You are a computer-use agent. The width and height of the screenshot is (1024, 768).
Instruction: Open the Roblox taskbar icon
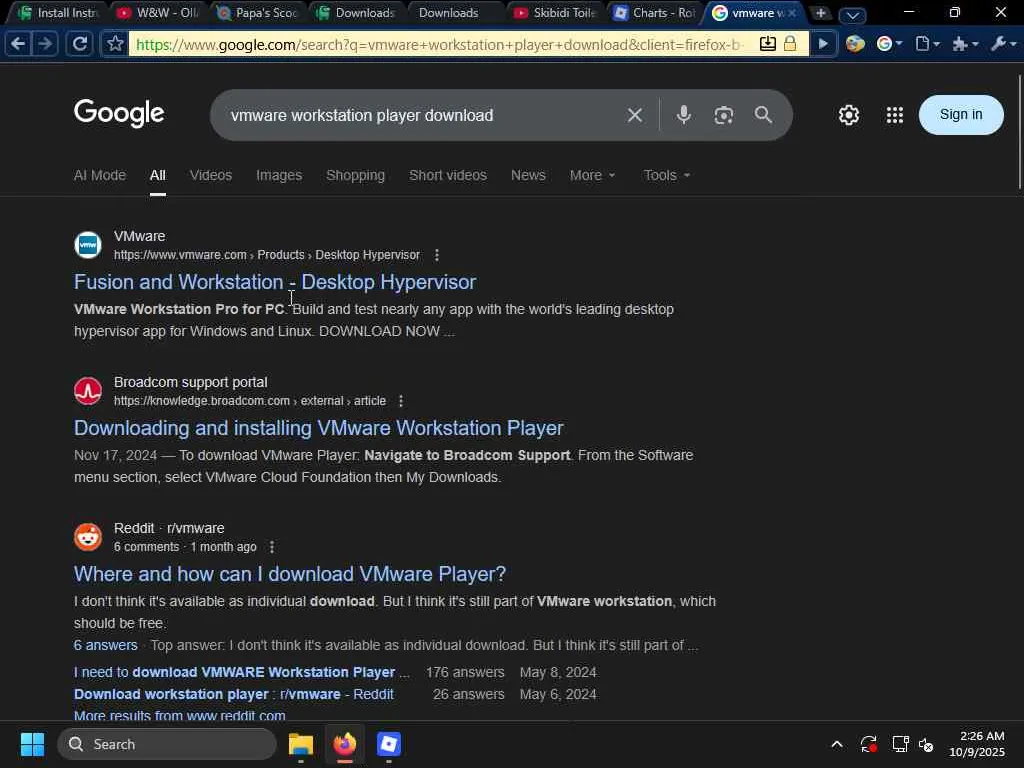389,744
